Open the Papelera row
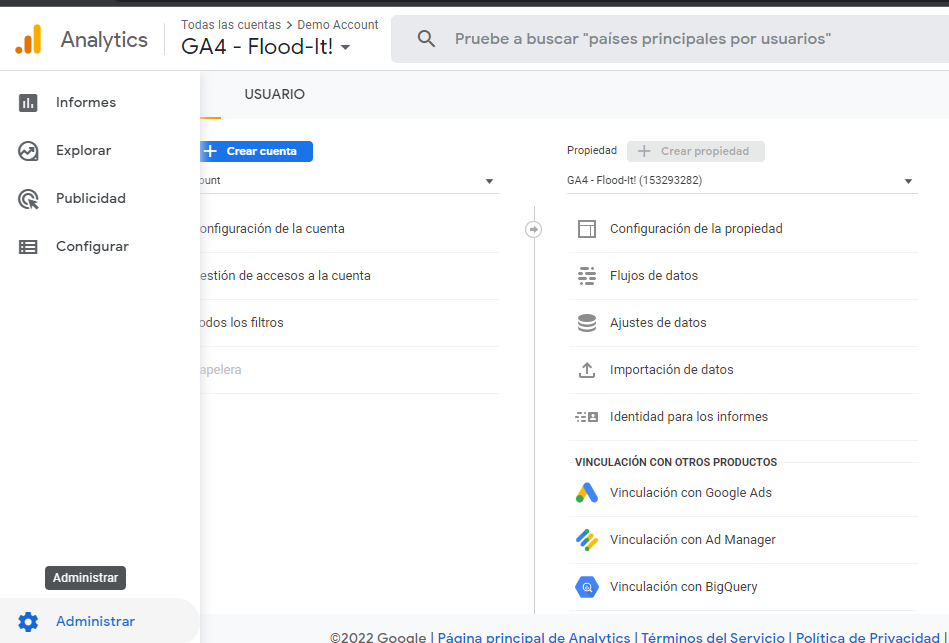 coord(349,370)
